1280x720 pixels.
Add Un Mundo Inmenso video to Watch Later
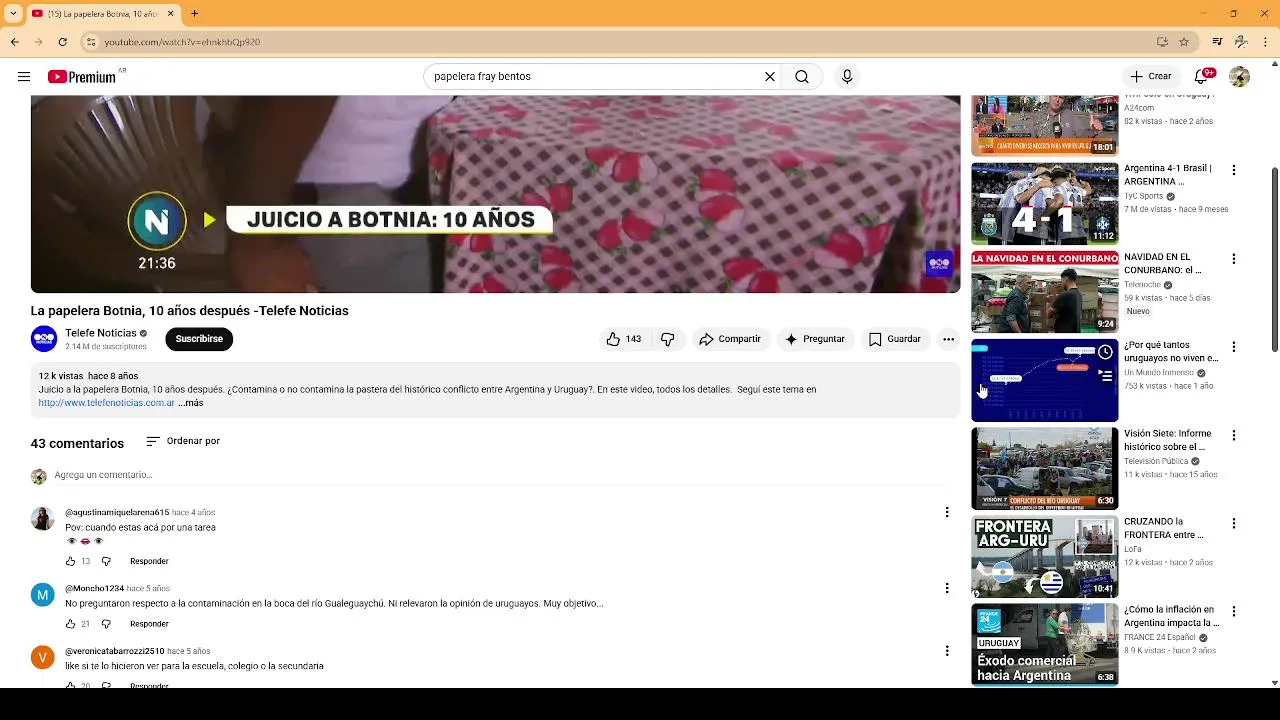coord(1105,352)
